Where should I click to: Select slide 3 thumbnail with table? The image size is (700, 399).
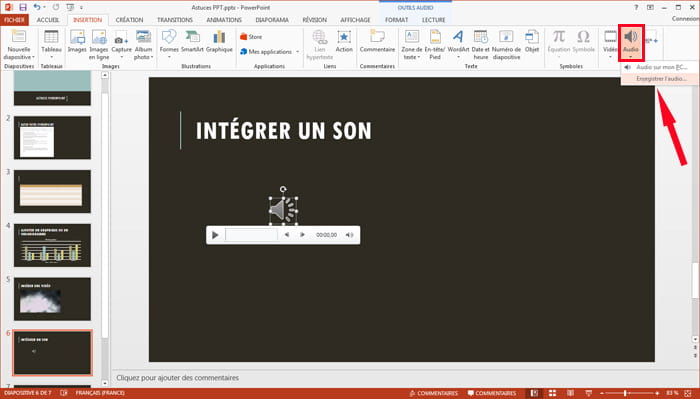(x=52, y=191)
